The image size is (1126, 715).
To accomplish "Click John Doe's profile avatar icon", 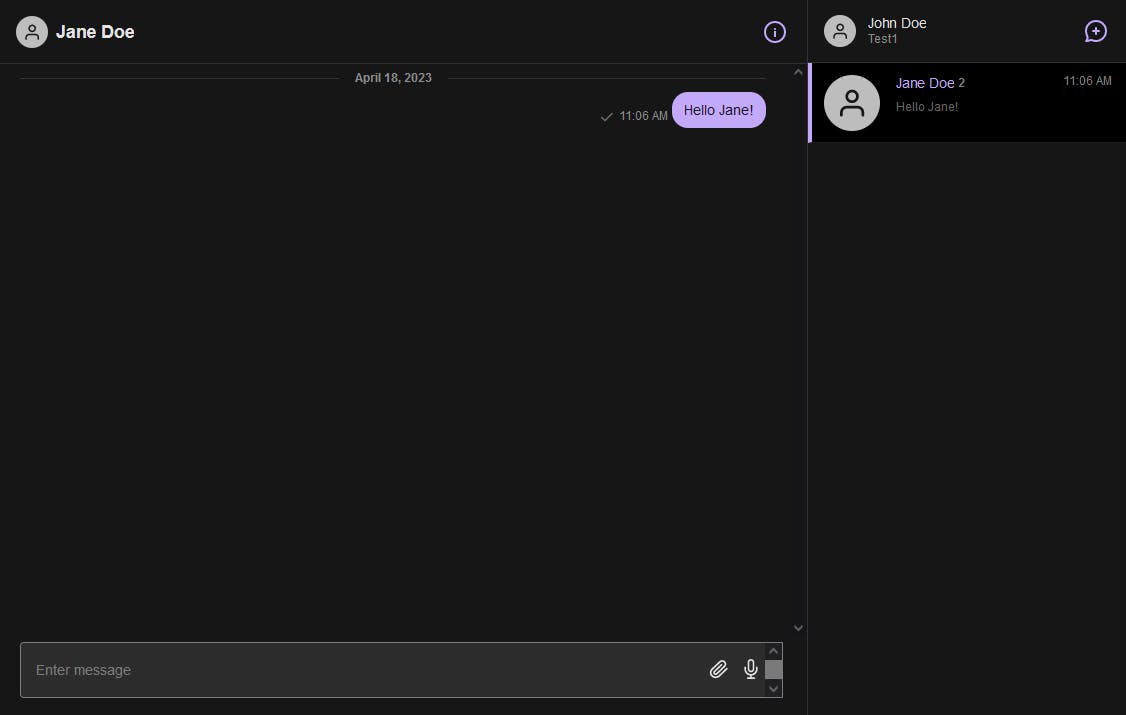I will point(840,31).
